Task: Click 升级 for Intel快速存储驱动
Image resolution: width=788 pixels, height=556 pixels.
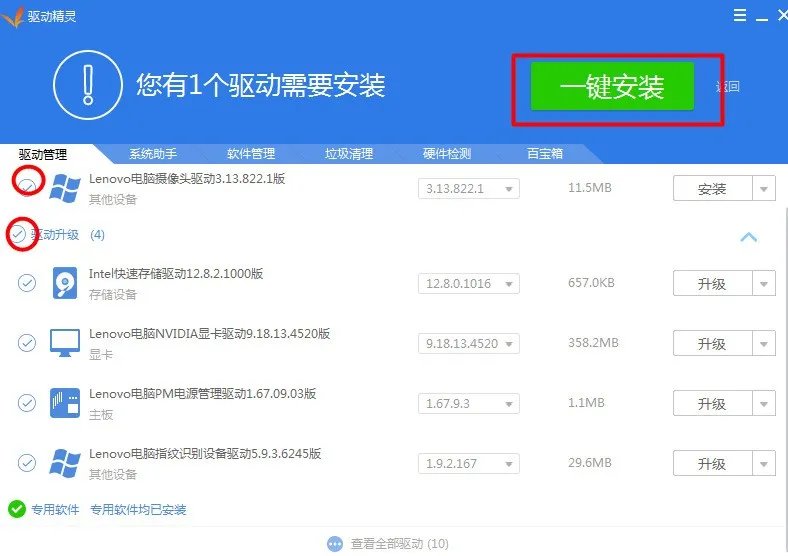Action: click(x=712, y=284)
